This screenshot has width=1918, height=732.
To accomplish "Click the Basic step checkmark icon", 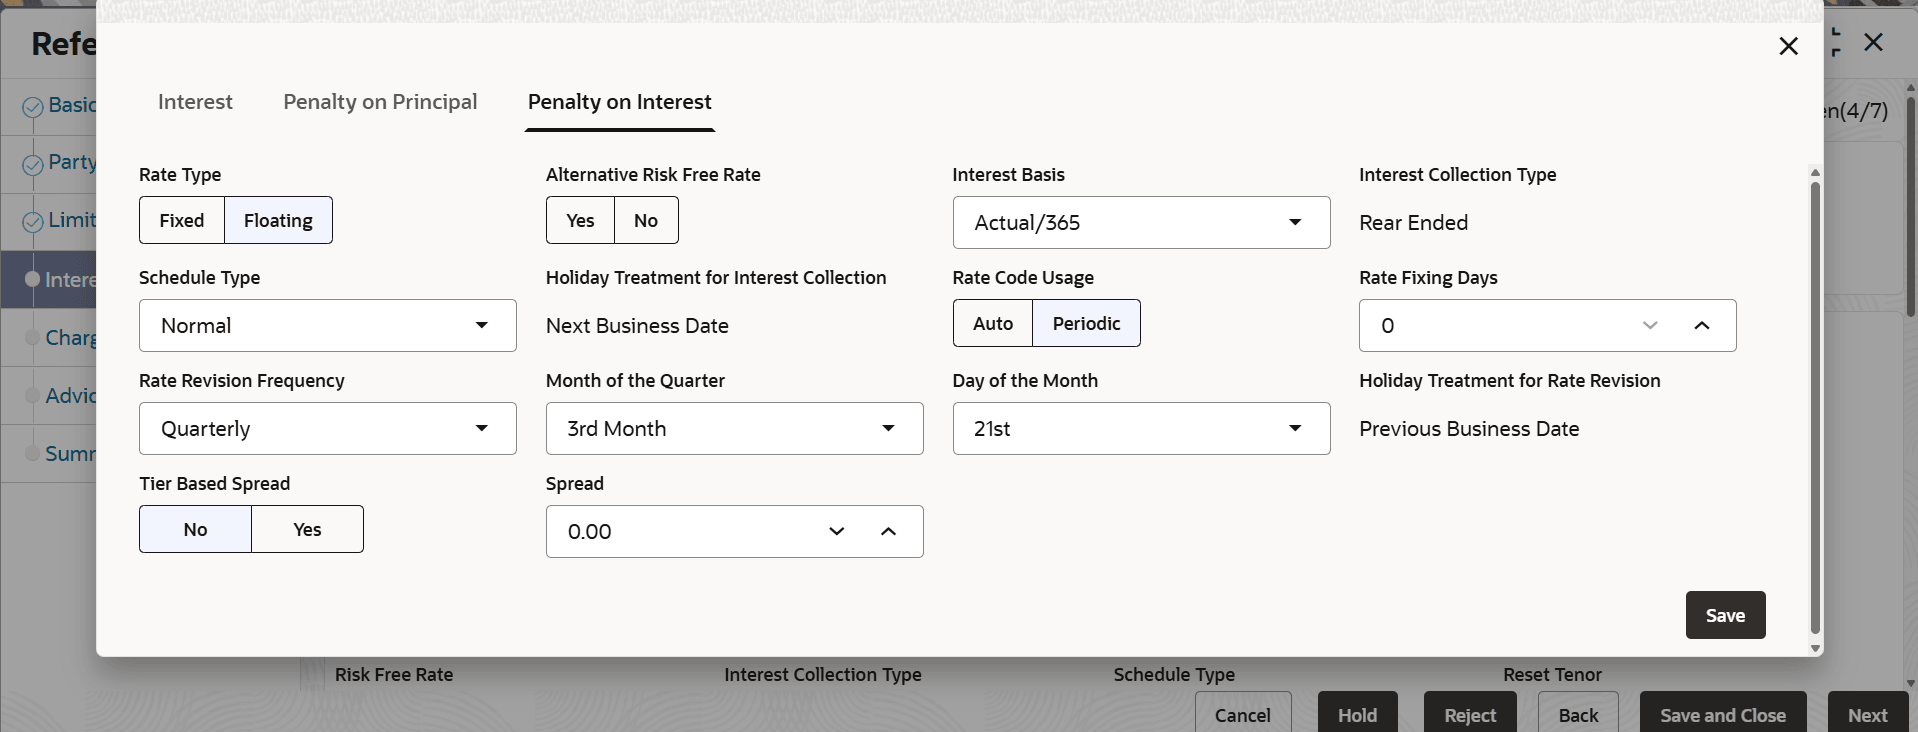I will 33,106.
